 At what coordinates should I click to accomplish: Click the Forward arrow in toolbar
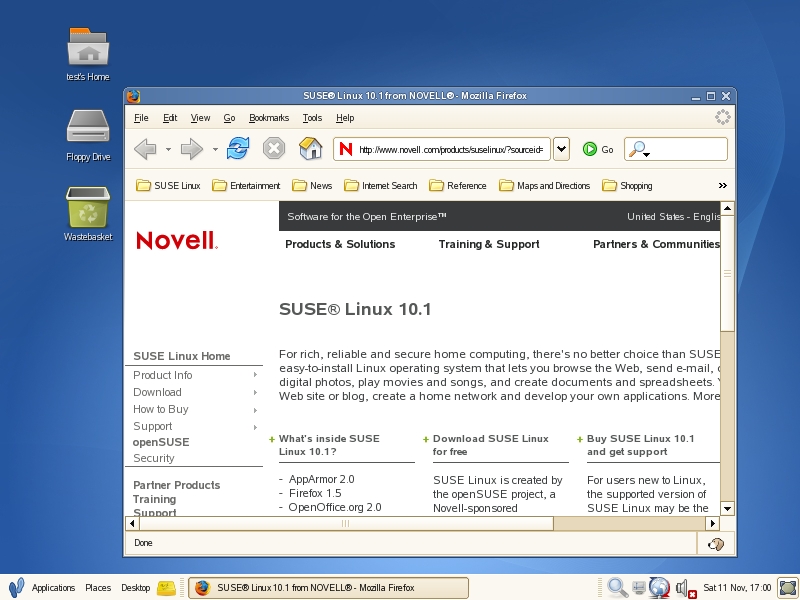point(191,149)
